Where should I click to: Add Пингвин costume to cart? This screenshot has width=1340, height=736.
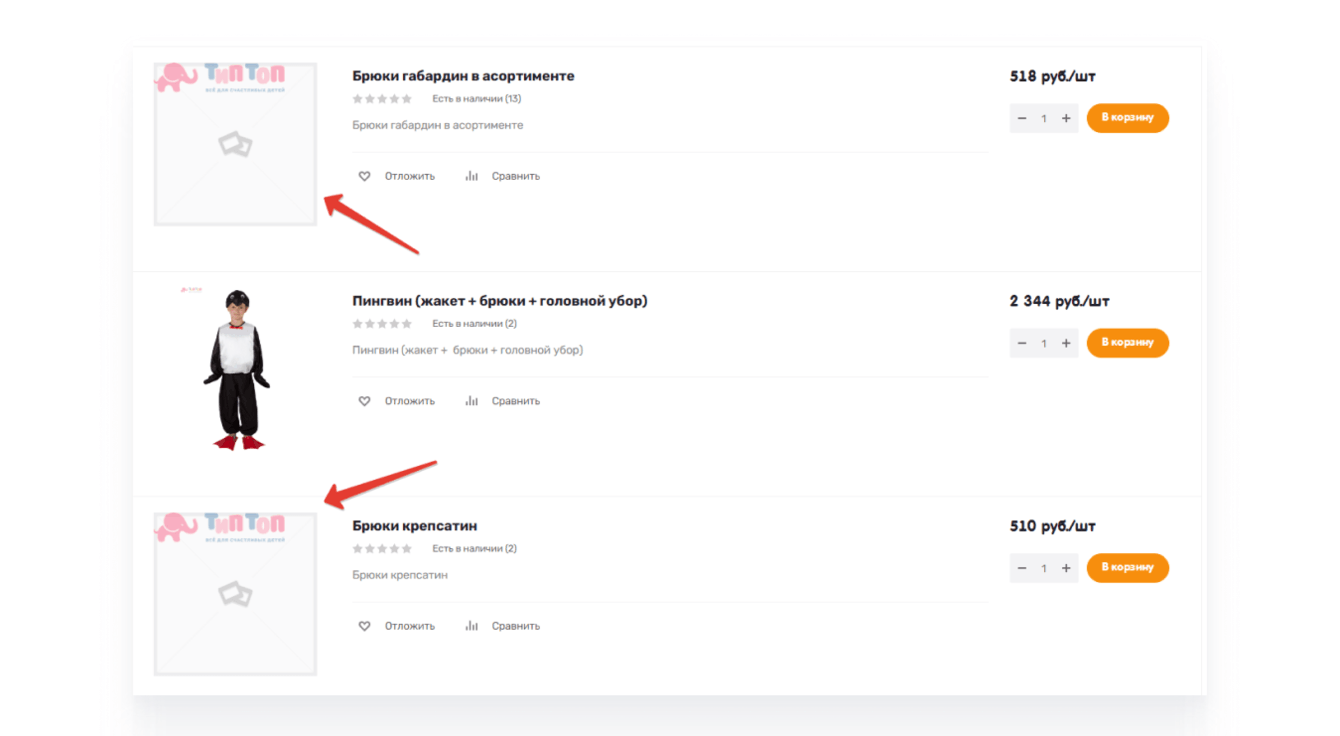click(x=1127, y=343)
